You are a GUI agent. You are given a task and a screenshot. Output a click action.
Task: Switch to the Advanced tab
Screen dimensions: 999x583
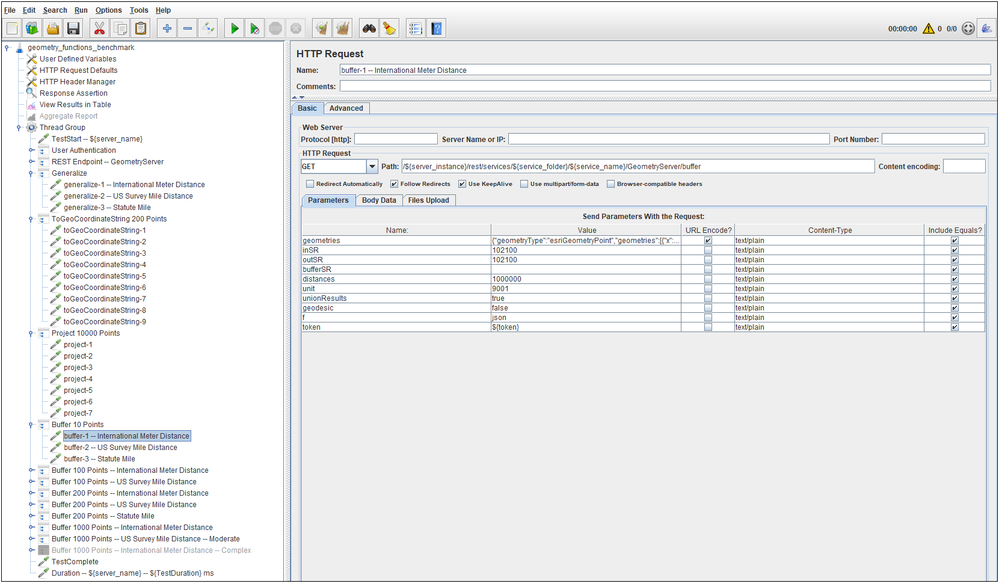click(346, 108)
